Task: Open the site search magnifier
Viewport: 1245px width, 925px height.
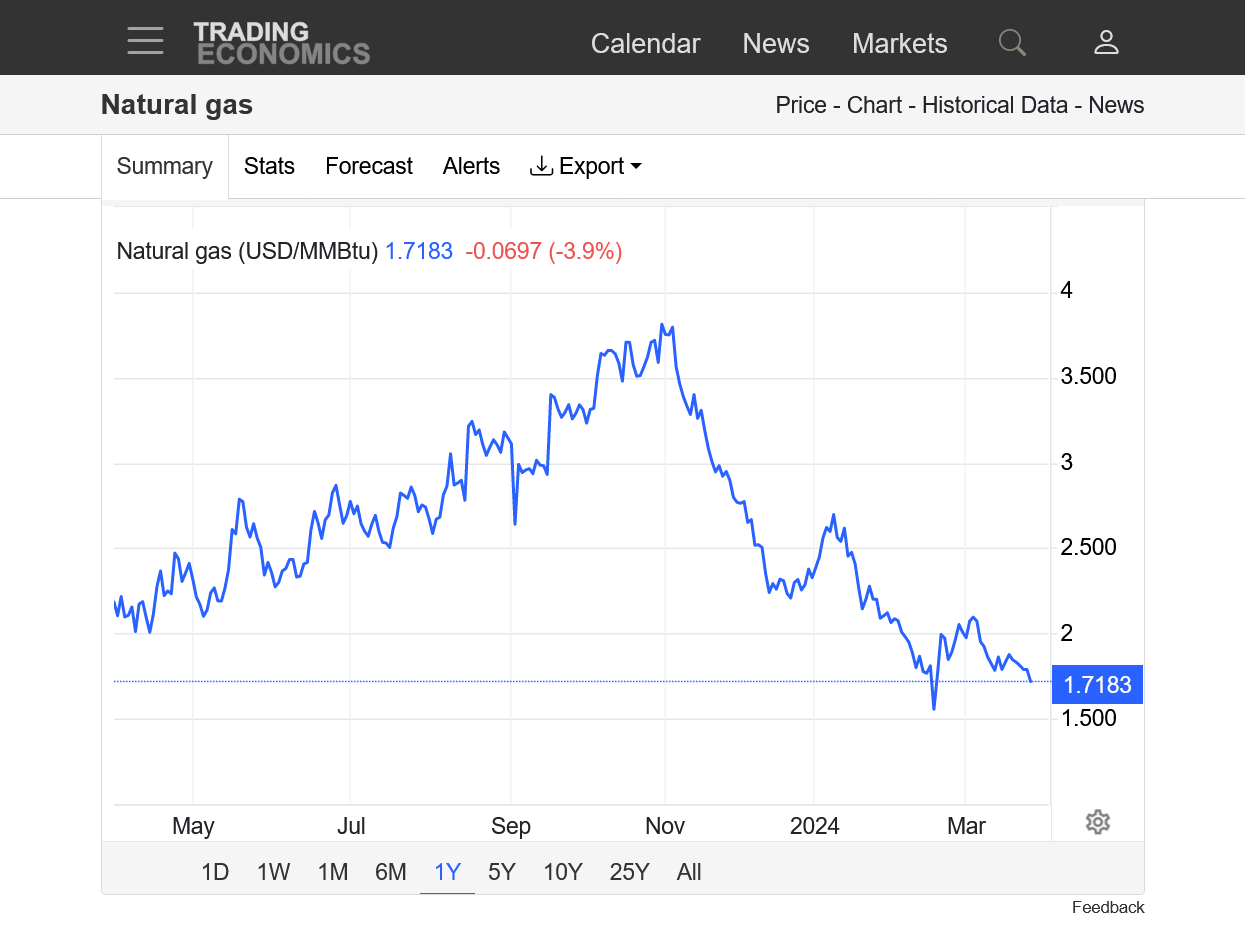Action: [1012, 42]
